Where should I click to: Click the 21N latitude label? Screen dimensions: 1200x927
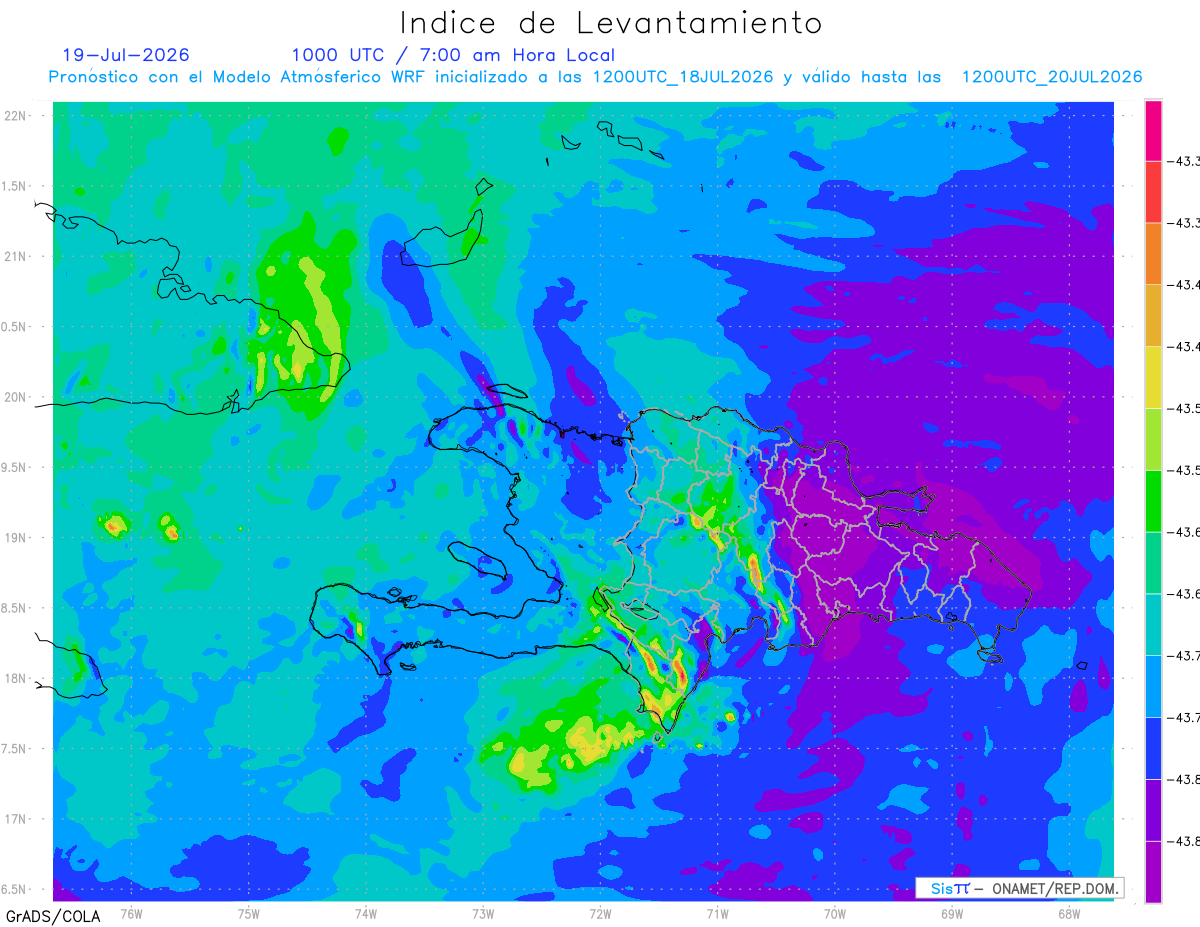tap(15, 257)
